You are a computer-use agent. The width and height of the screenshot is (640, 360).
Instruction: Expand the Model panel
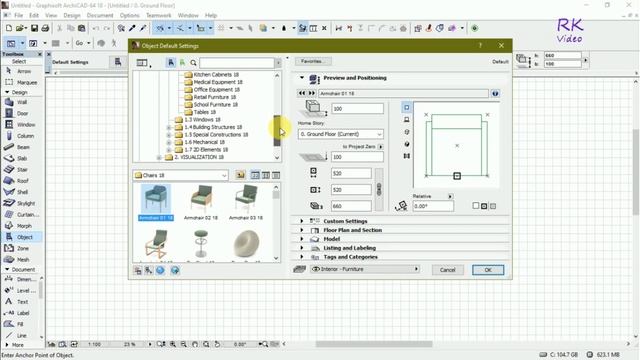tap(302, 239)
